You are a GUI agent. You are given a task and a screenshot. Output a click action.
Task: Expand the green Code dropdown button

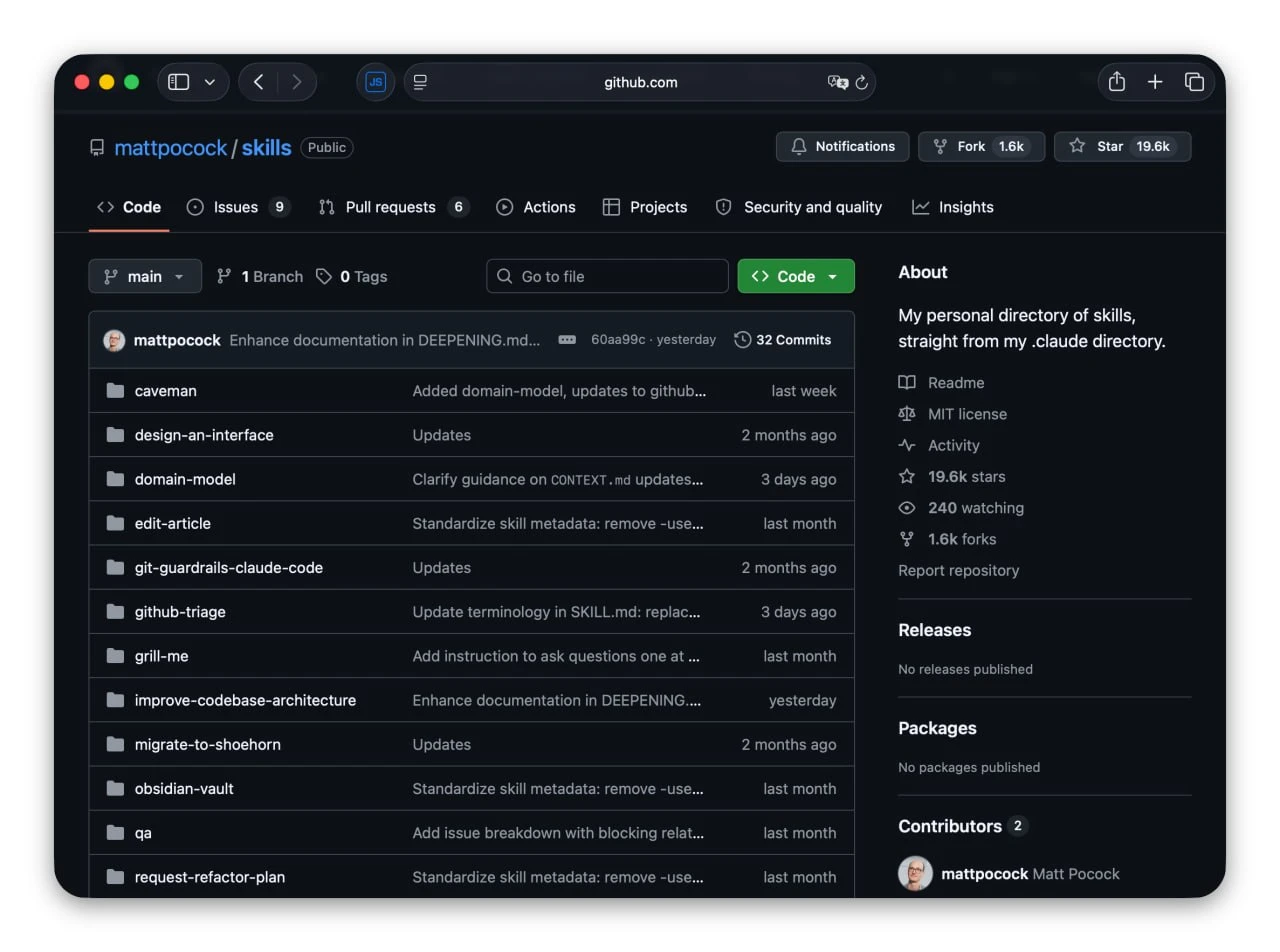796,276
